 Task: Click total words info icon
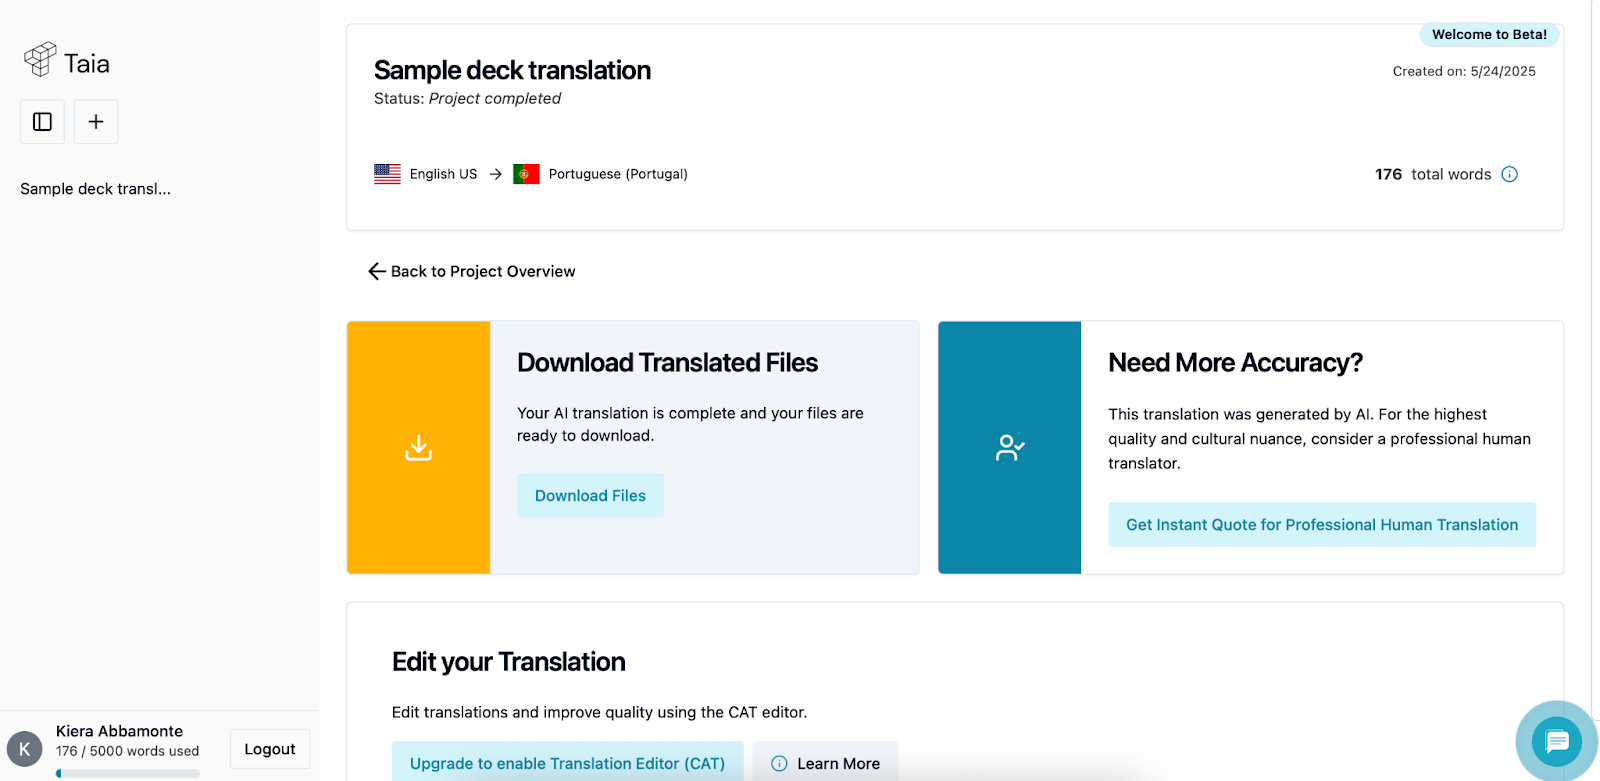pyautogui.click(x=1510, y=174)
